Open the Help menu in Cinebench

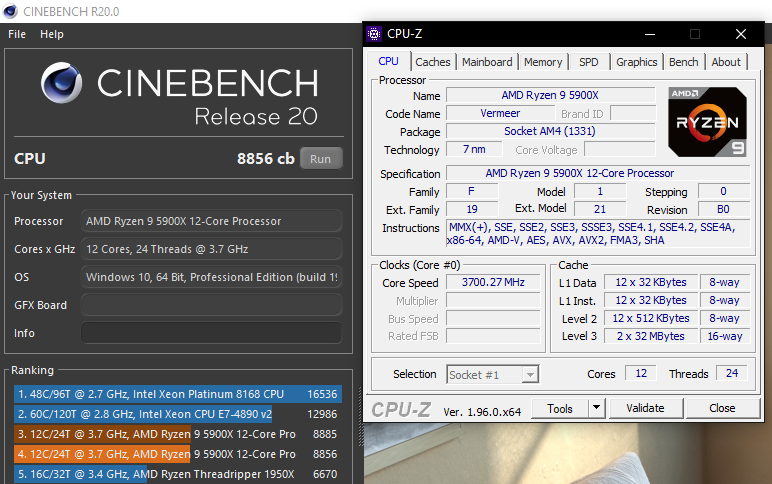click(52, 34)
